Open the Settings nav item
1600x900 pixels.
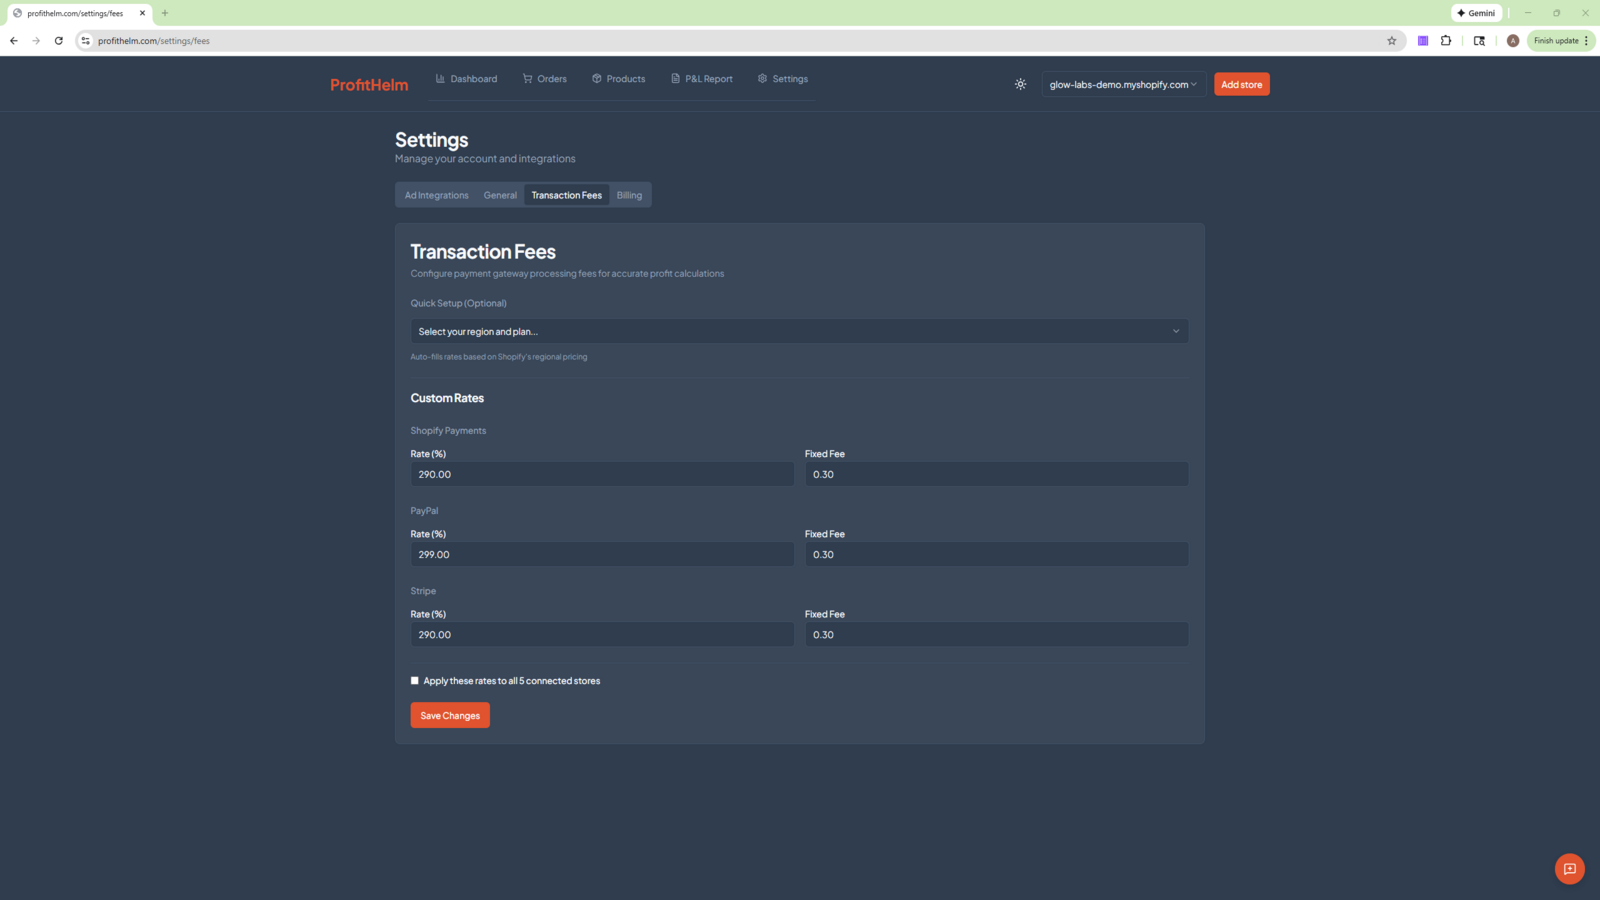(x=782, y=79)
